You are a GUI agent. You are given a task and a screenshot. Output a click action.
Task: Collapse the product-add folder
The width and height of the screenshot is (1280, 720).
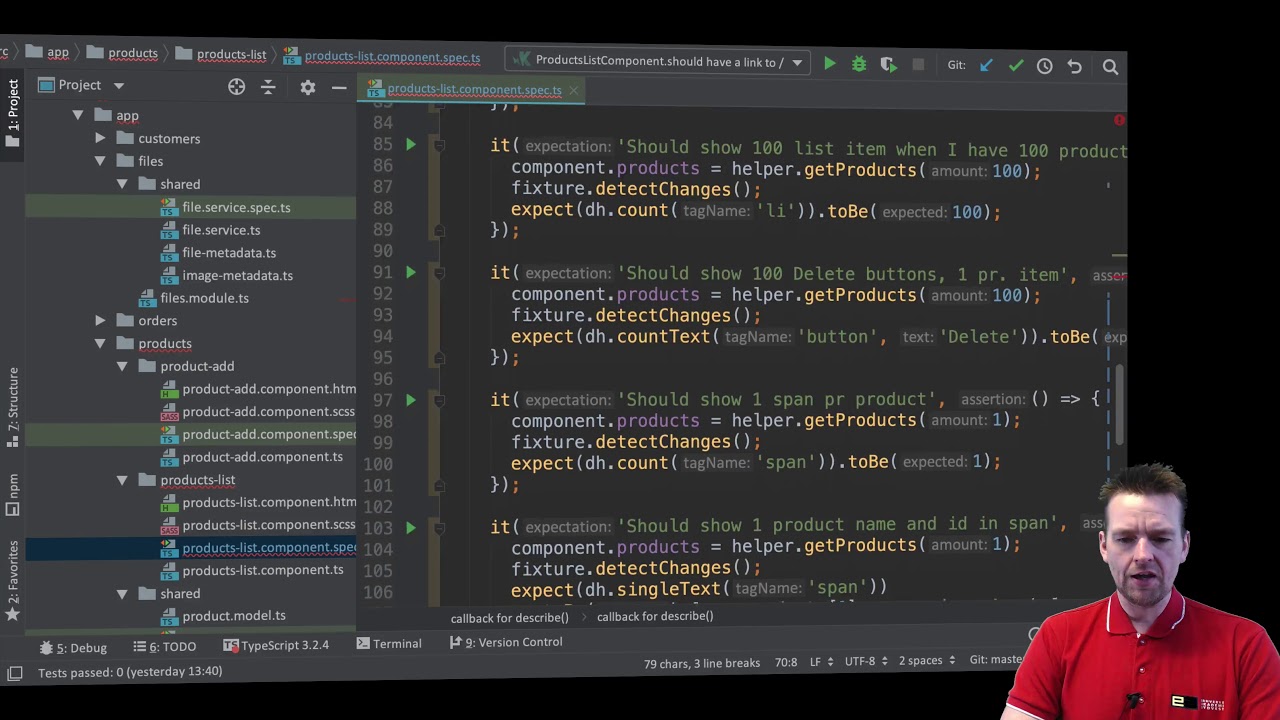click(x=122, y=366)
